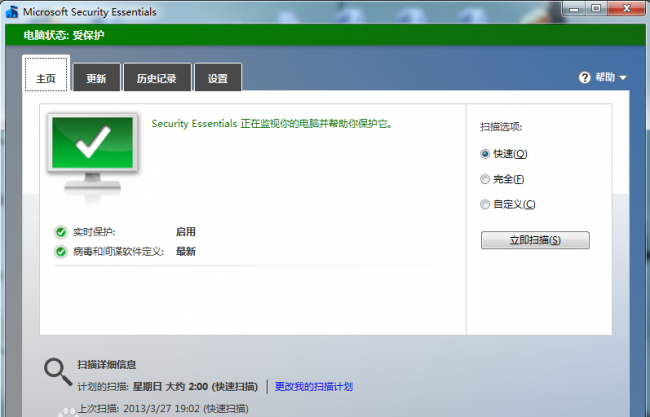Switch to the 主页 tab
650x417 pixels.
(46, 74)
